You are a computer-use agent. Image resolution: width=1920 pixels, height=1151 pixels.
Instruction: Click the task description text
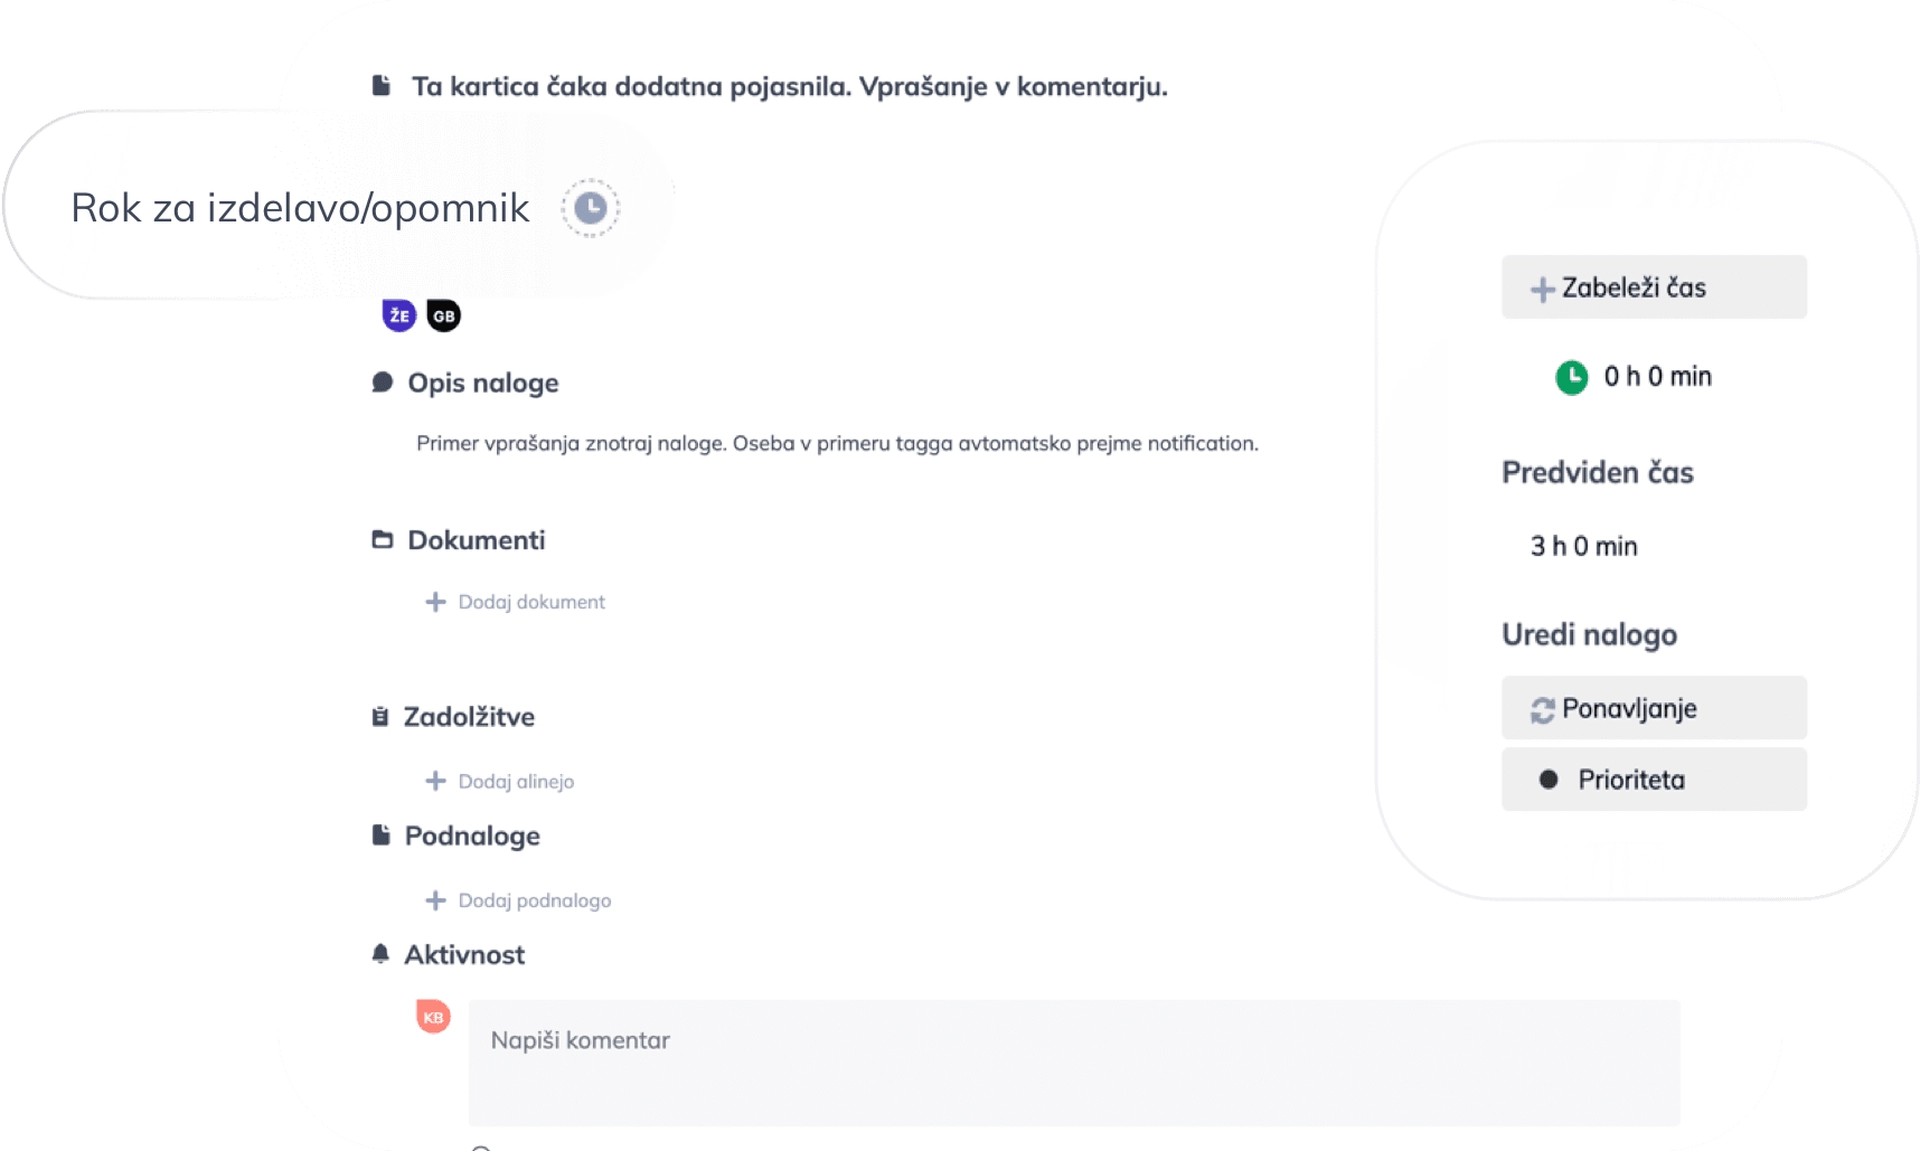pyautogui.click(x=837, y=443)
